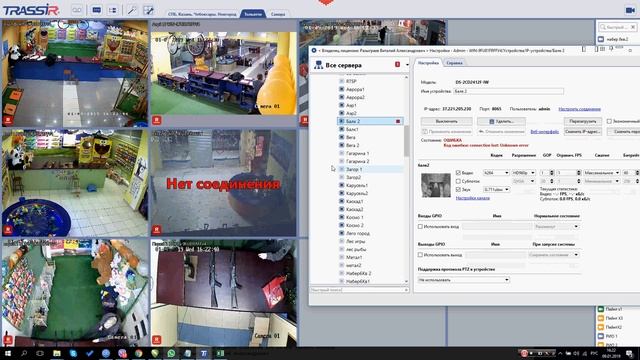Click red alarm icon on top-left camera view
Screen dimensions: 640x360
pyautogui.click(x=8, y=120)
